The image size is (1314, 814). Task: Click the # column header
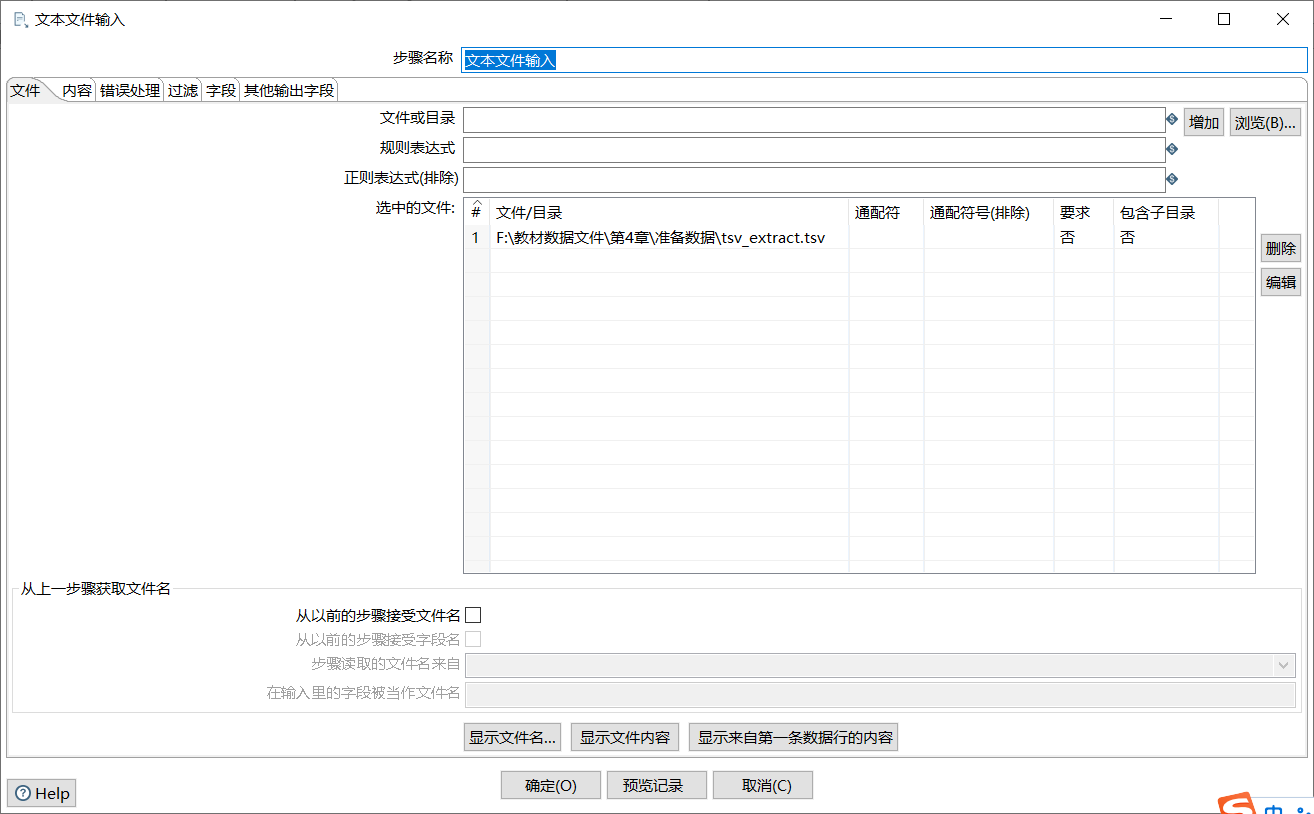coord(477,212)
